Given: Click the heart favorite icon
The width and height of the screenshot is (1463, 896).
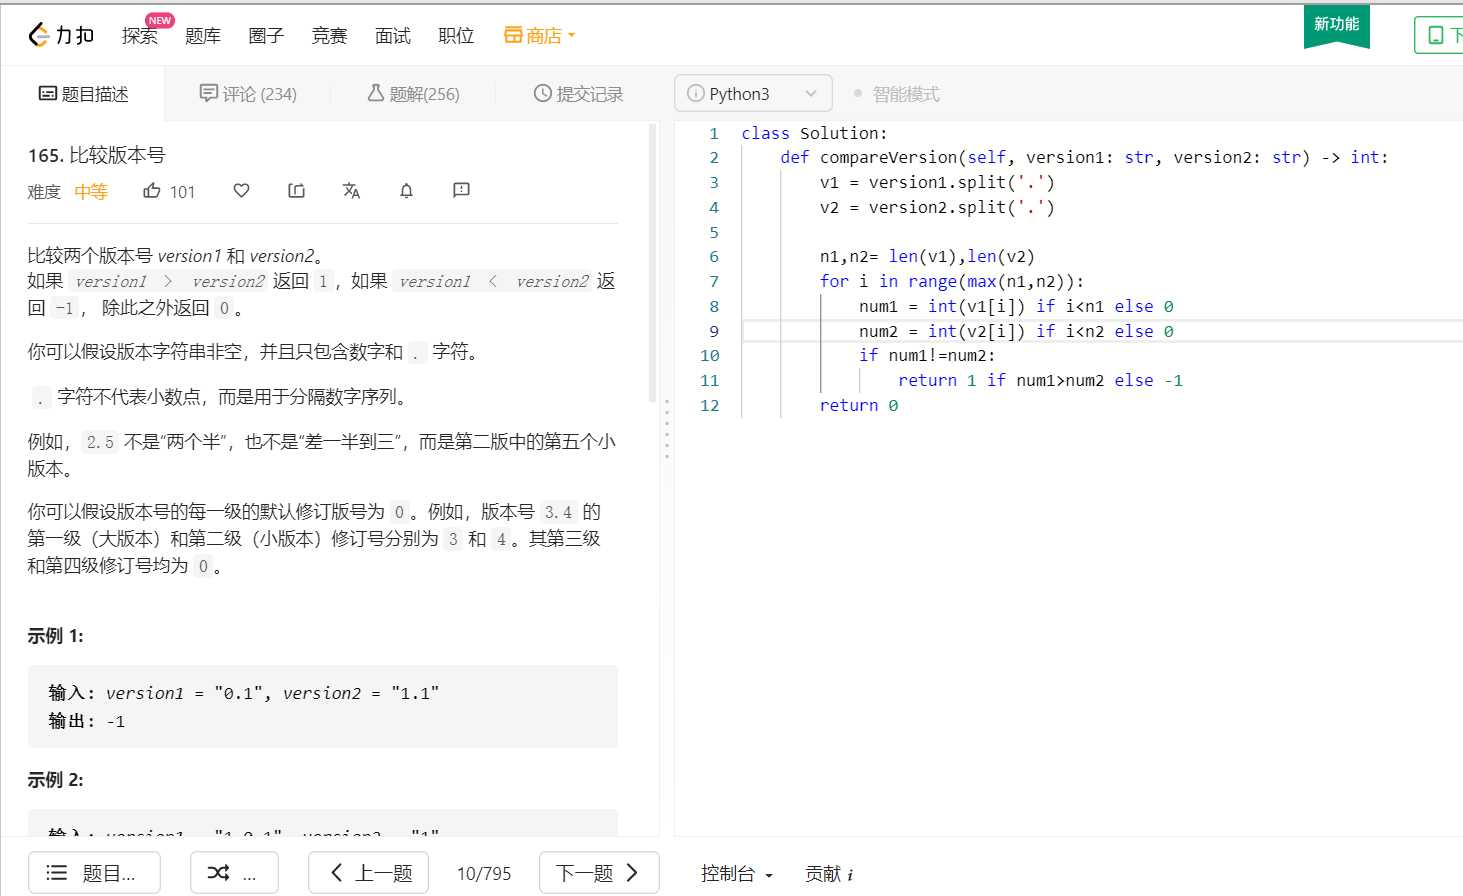Looking at the screenshot, I should tap(241, 190).
